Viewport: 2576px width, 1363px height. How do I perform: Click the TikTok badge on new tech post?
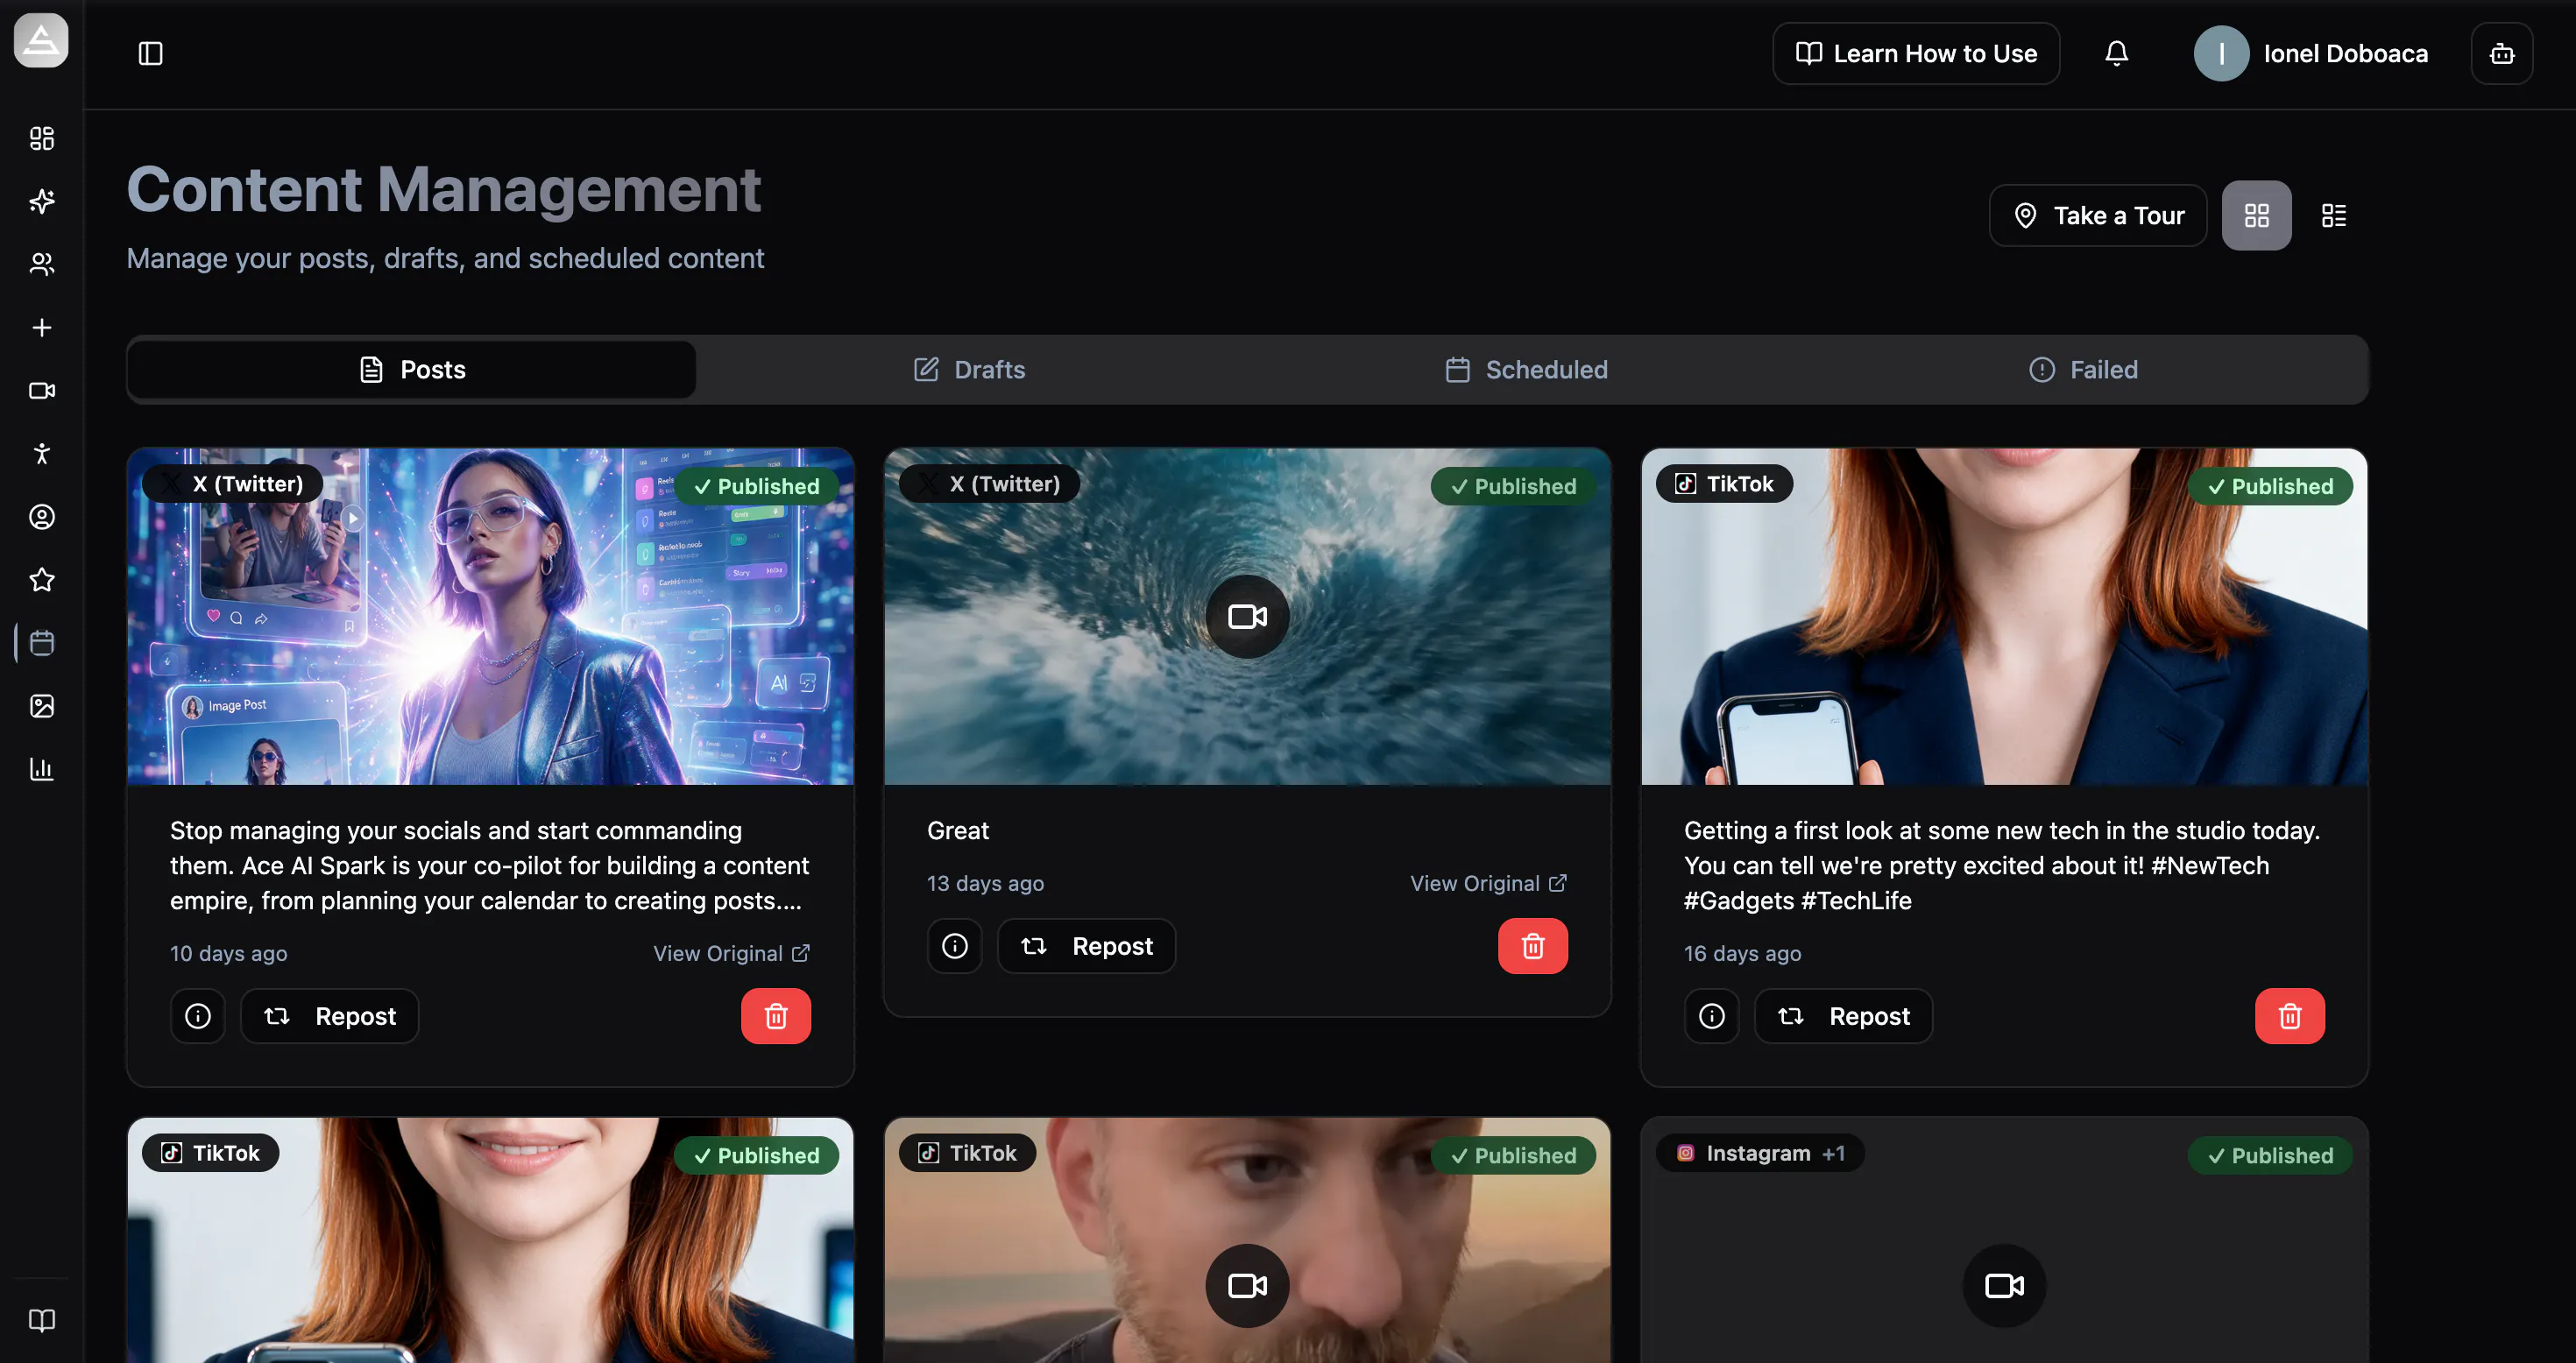[1724, 484]
